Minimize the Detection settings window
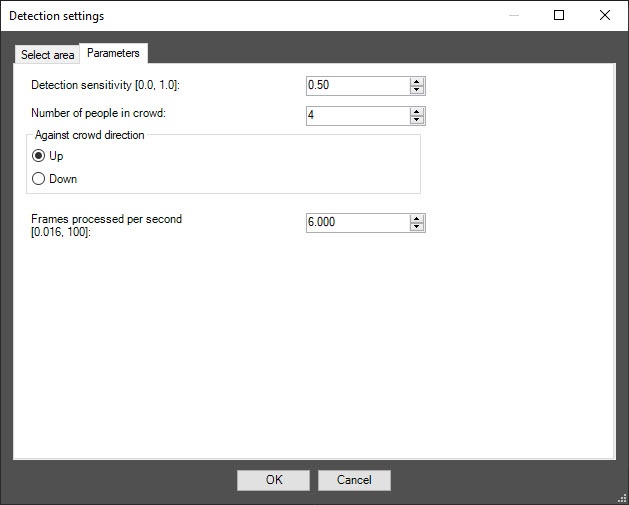Viewport: 629px width, 505px height. [x=514, y=15]
